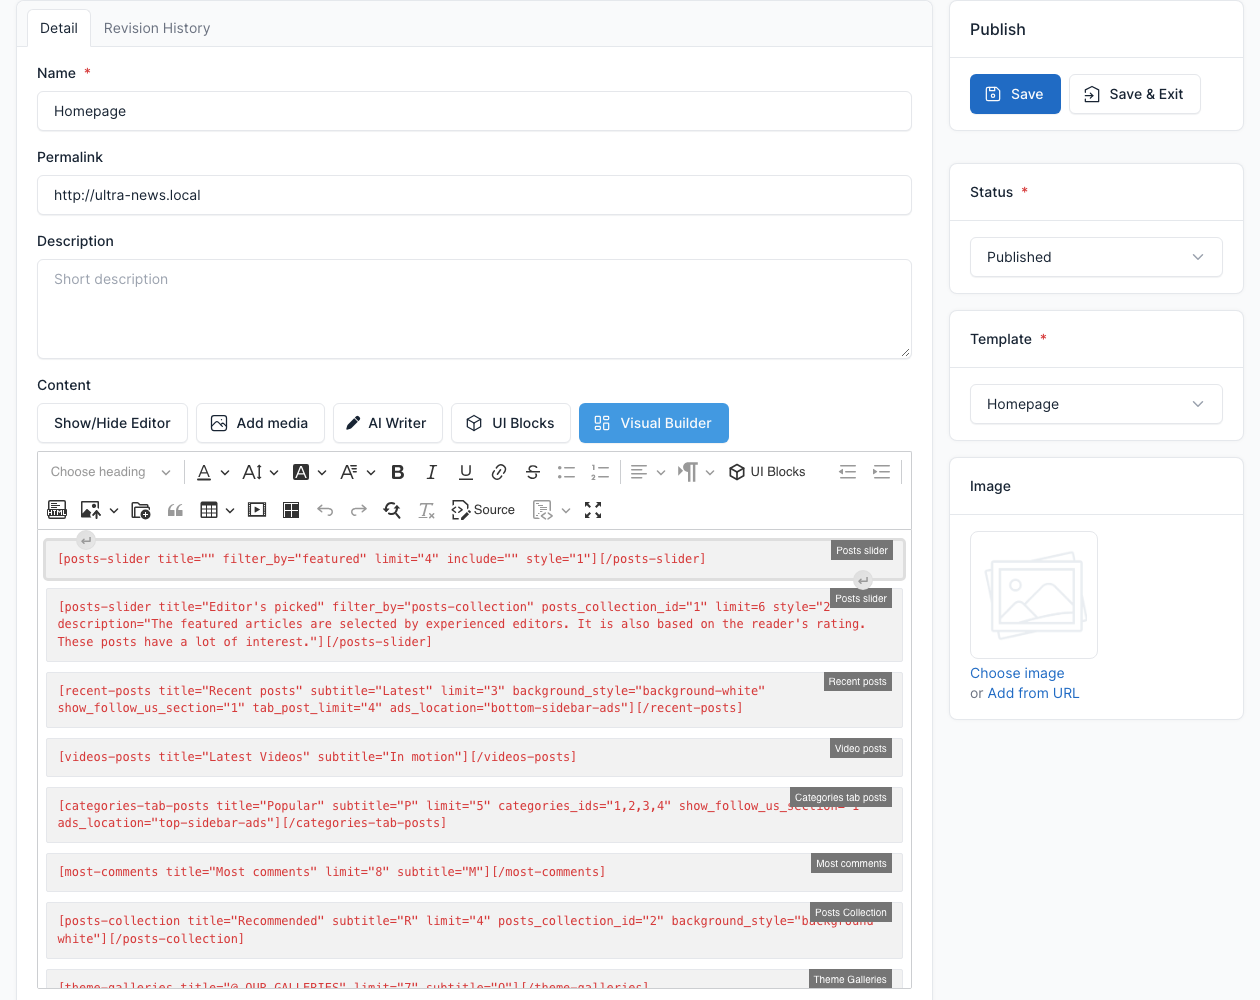The height and width of the screenshot is (1000, 1260).
Task: Click the Permalink input field
Action: 474,195
